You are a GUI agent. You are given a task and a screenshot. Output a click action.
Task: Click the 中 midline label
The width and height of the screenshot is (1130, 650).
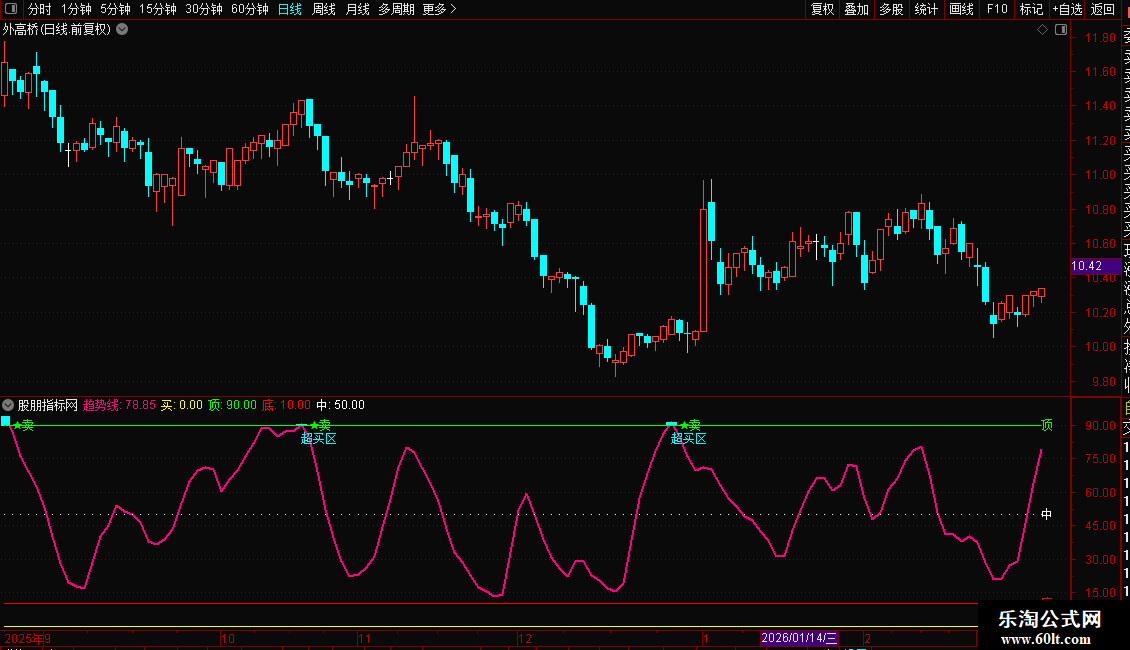[x=1046, y=514]
